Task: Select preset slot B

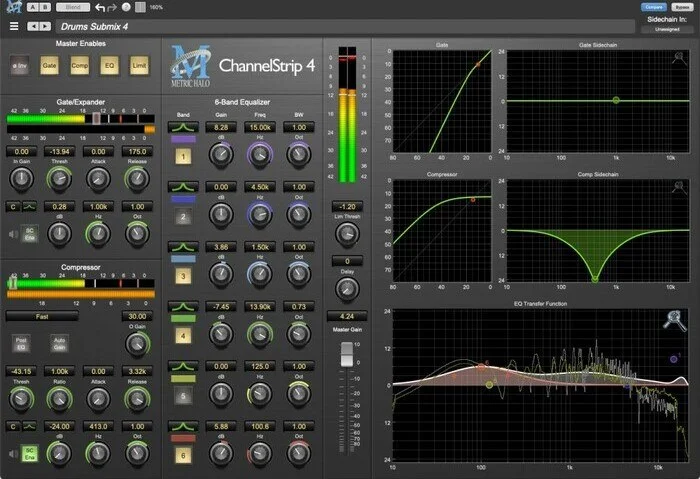Action: click(45, 7)
